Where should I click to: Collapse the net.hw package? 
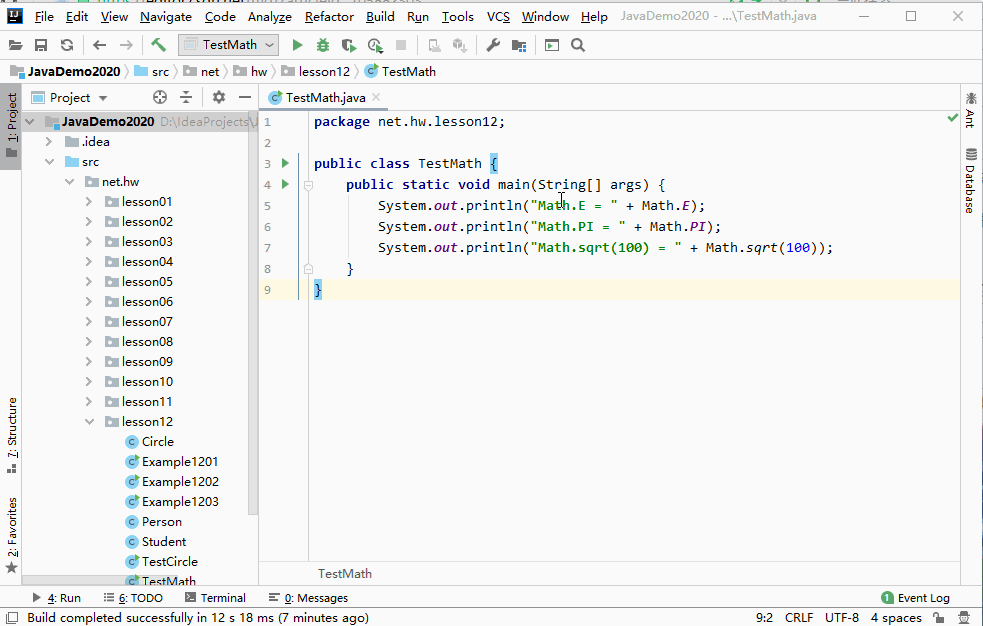[69, 182]
